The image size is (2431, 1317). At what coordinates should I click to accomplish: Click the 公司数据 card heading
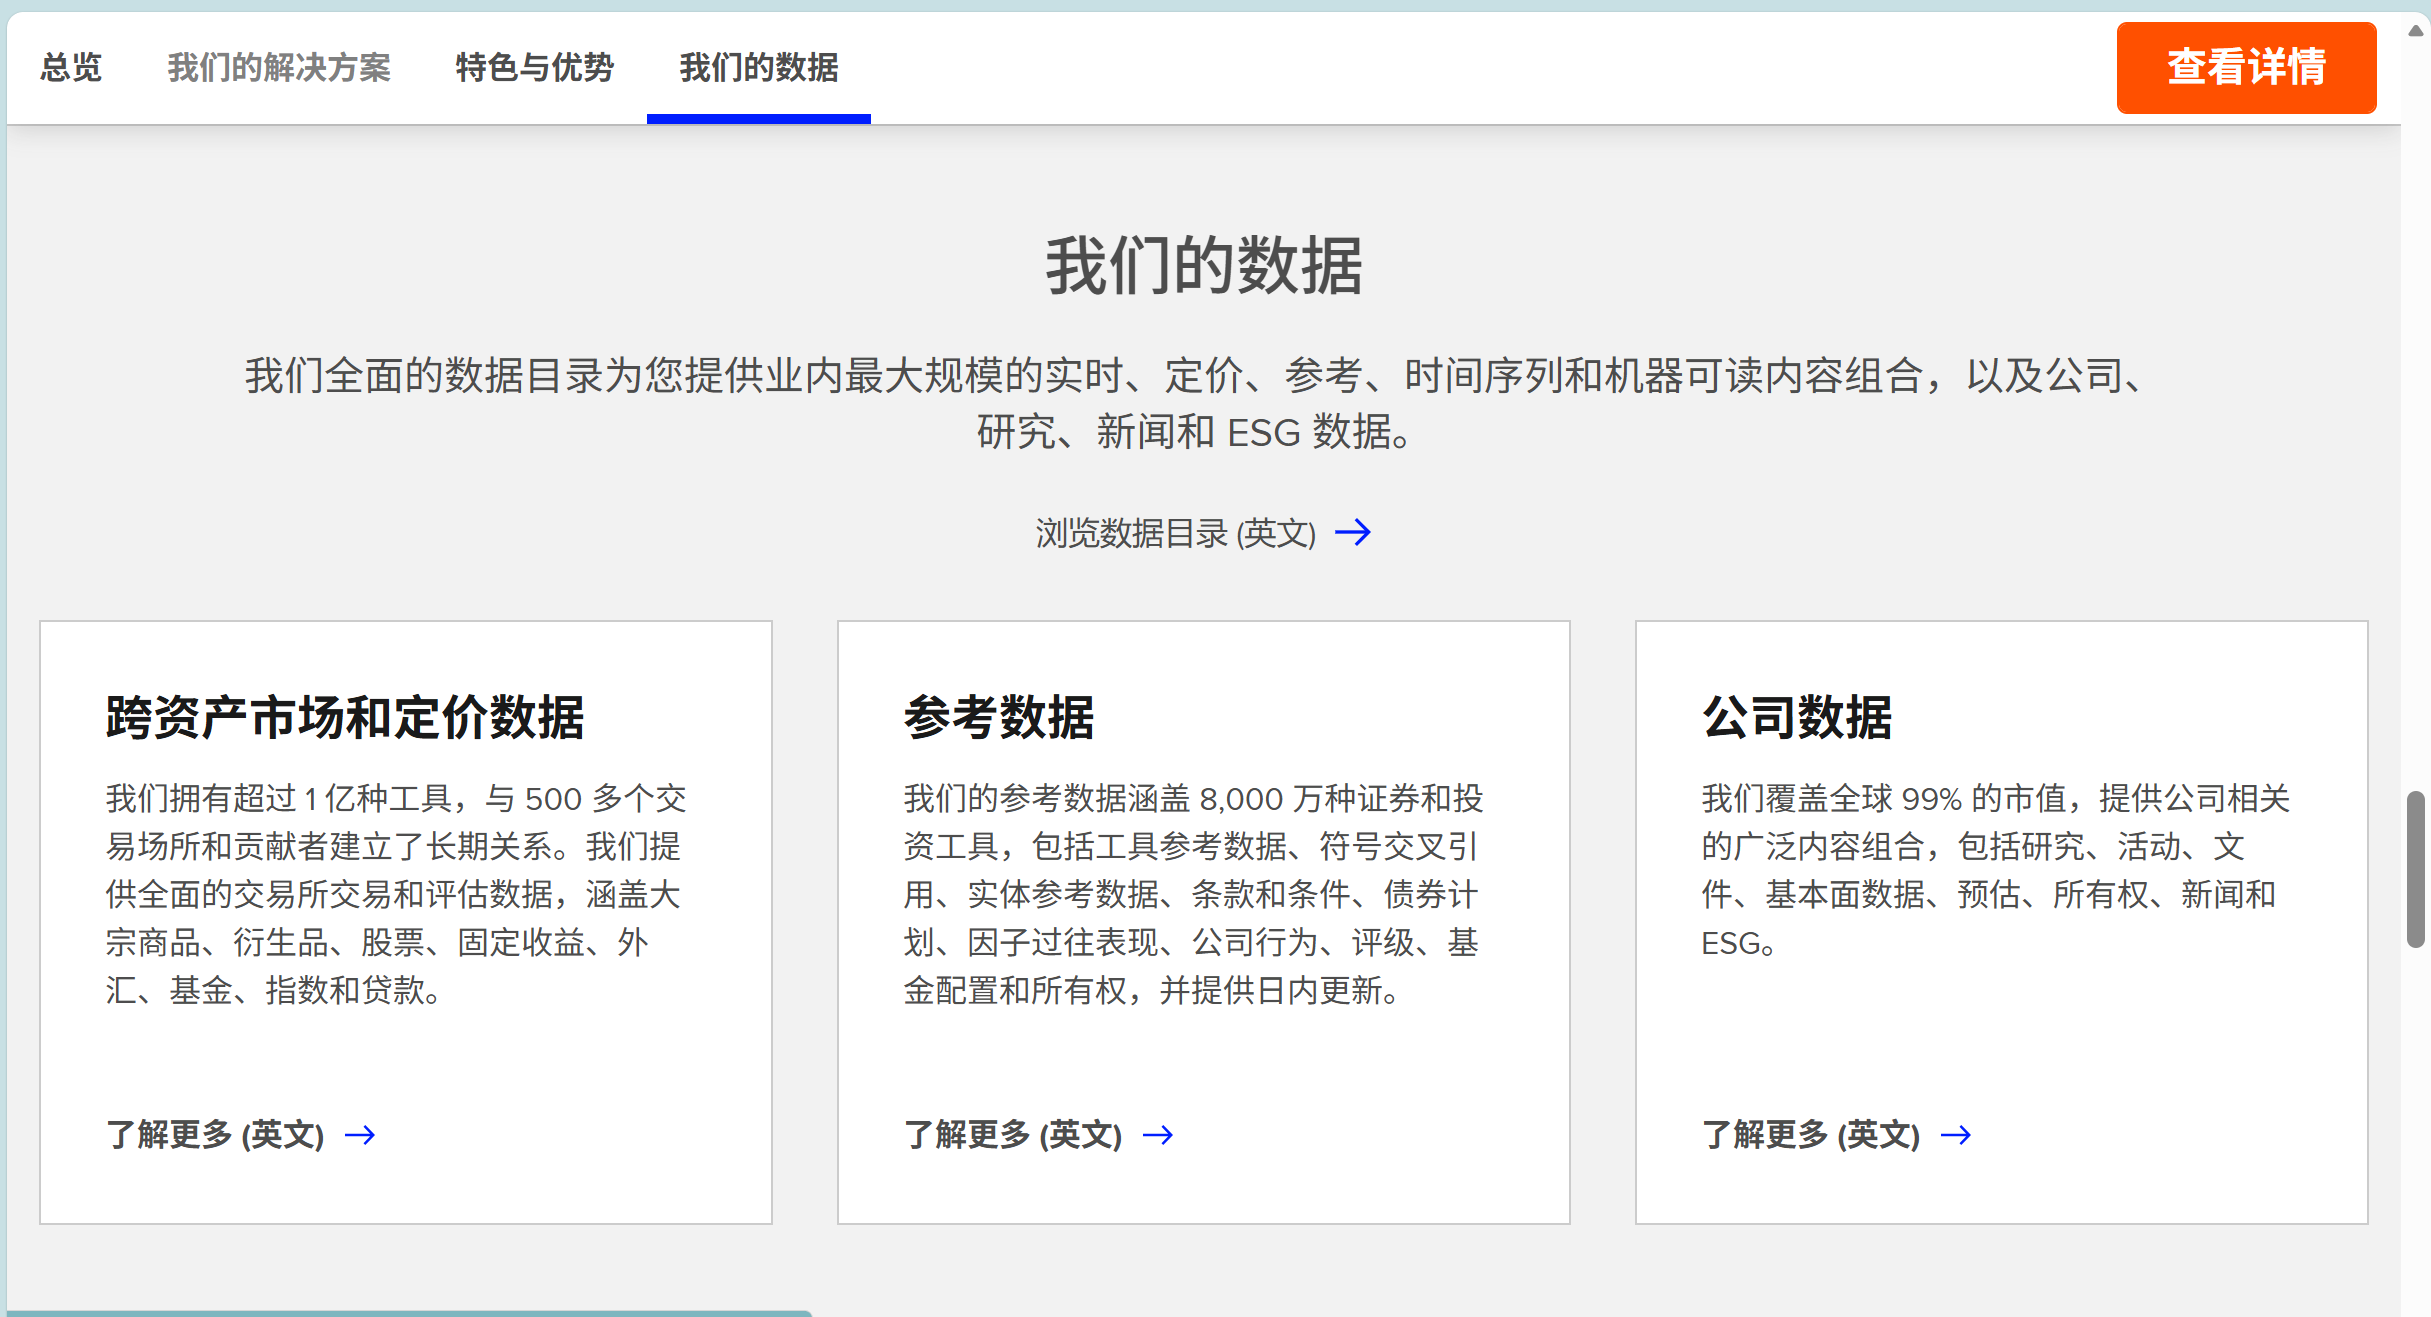(1796, 714)
